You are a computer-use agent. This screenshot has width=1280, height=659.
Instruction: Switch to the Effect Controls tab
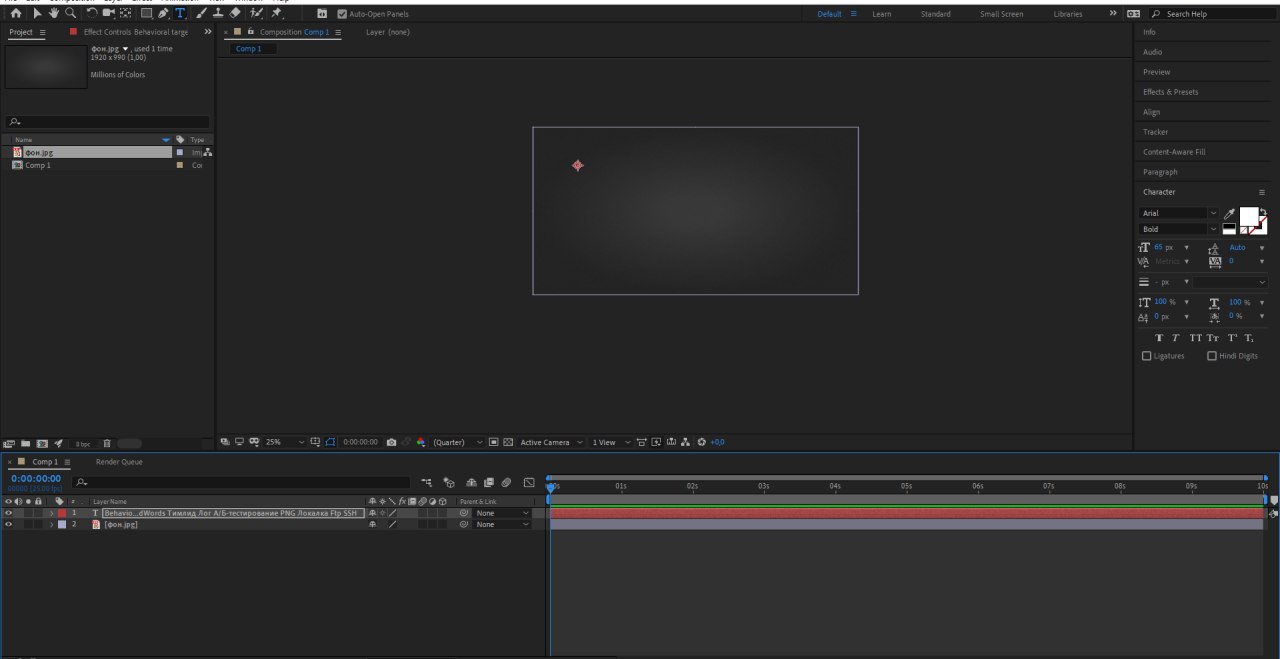pyautogui.click(x=135, y=32)
